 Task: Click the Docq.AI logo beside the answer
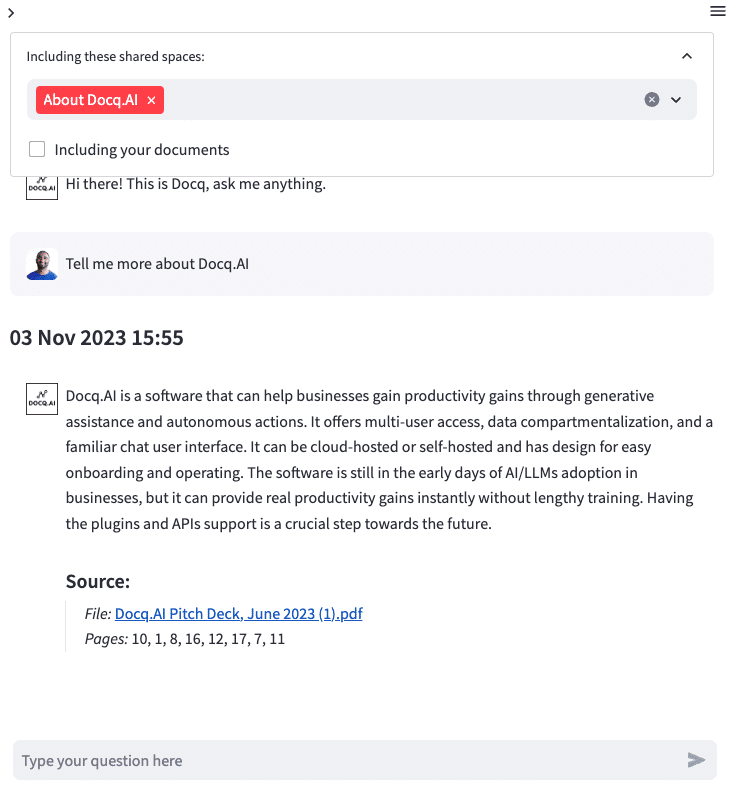click(x=42, y=399)
